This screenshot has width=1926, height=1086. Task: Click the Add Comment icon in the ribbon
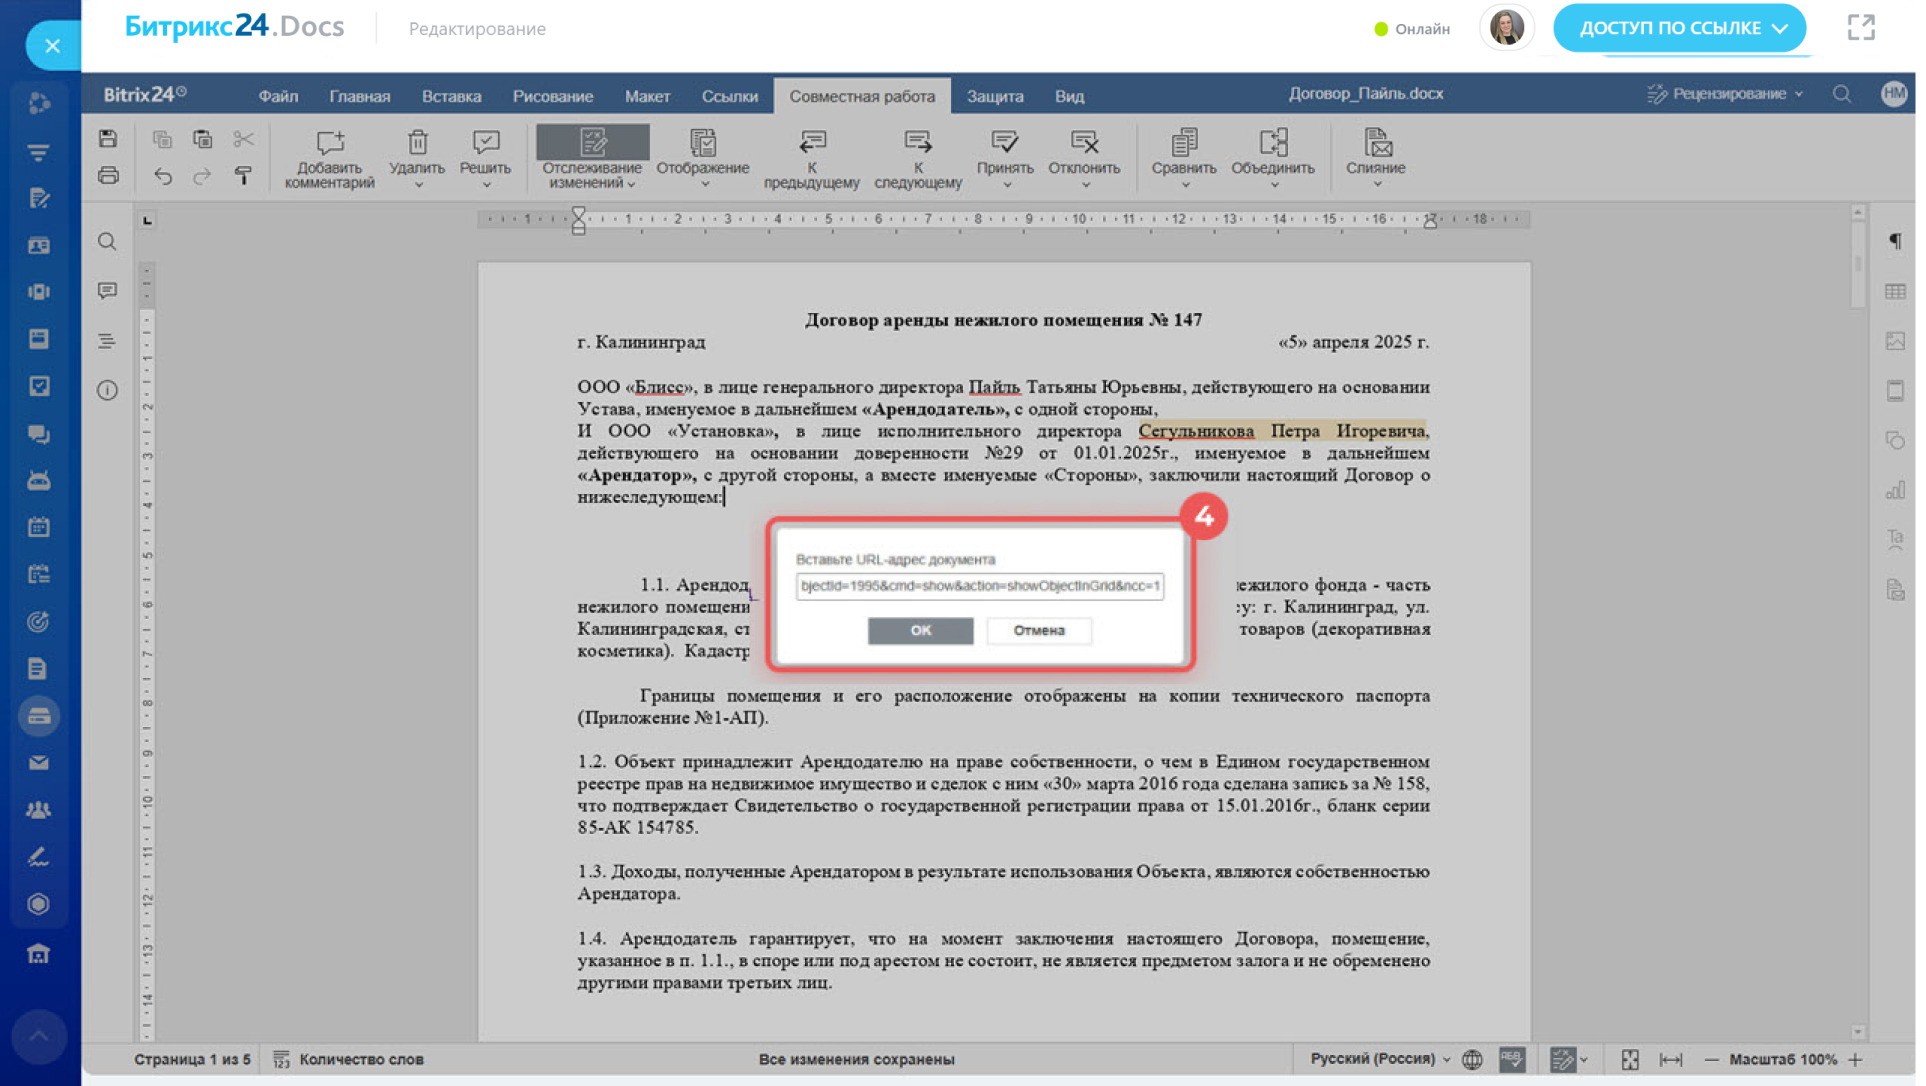pyautogui.click(x=329, y=143)
